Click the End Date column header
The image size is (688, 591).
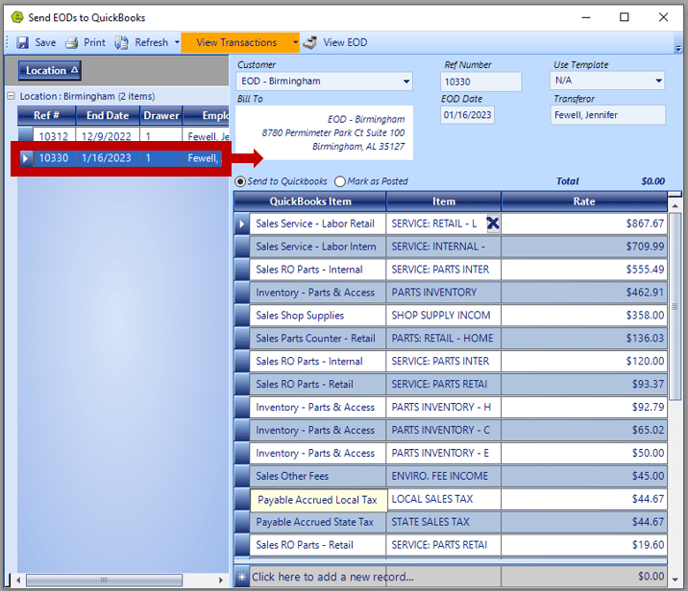tap(108, 115)
